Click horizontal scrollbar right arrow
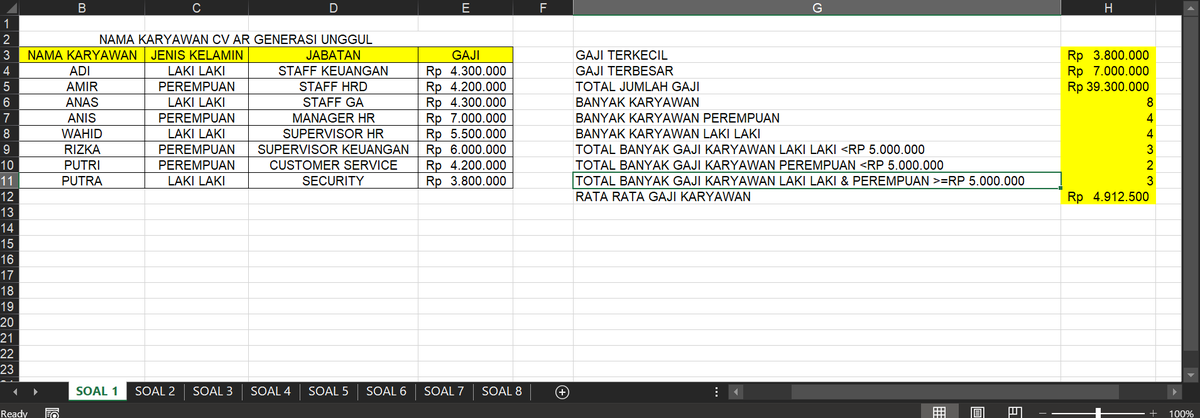The width and height of the screenshot is (1200, 418). (x=1175, y=392)
